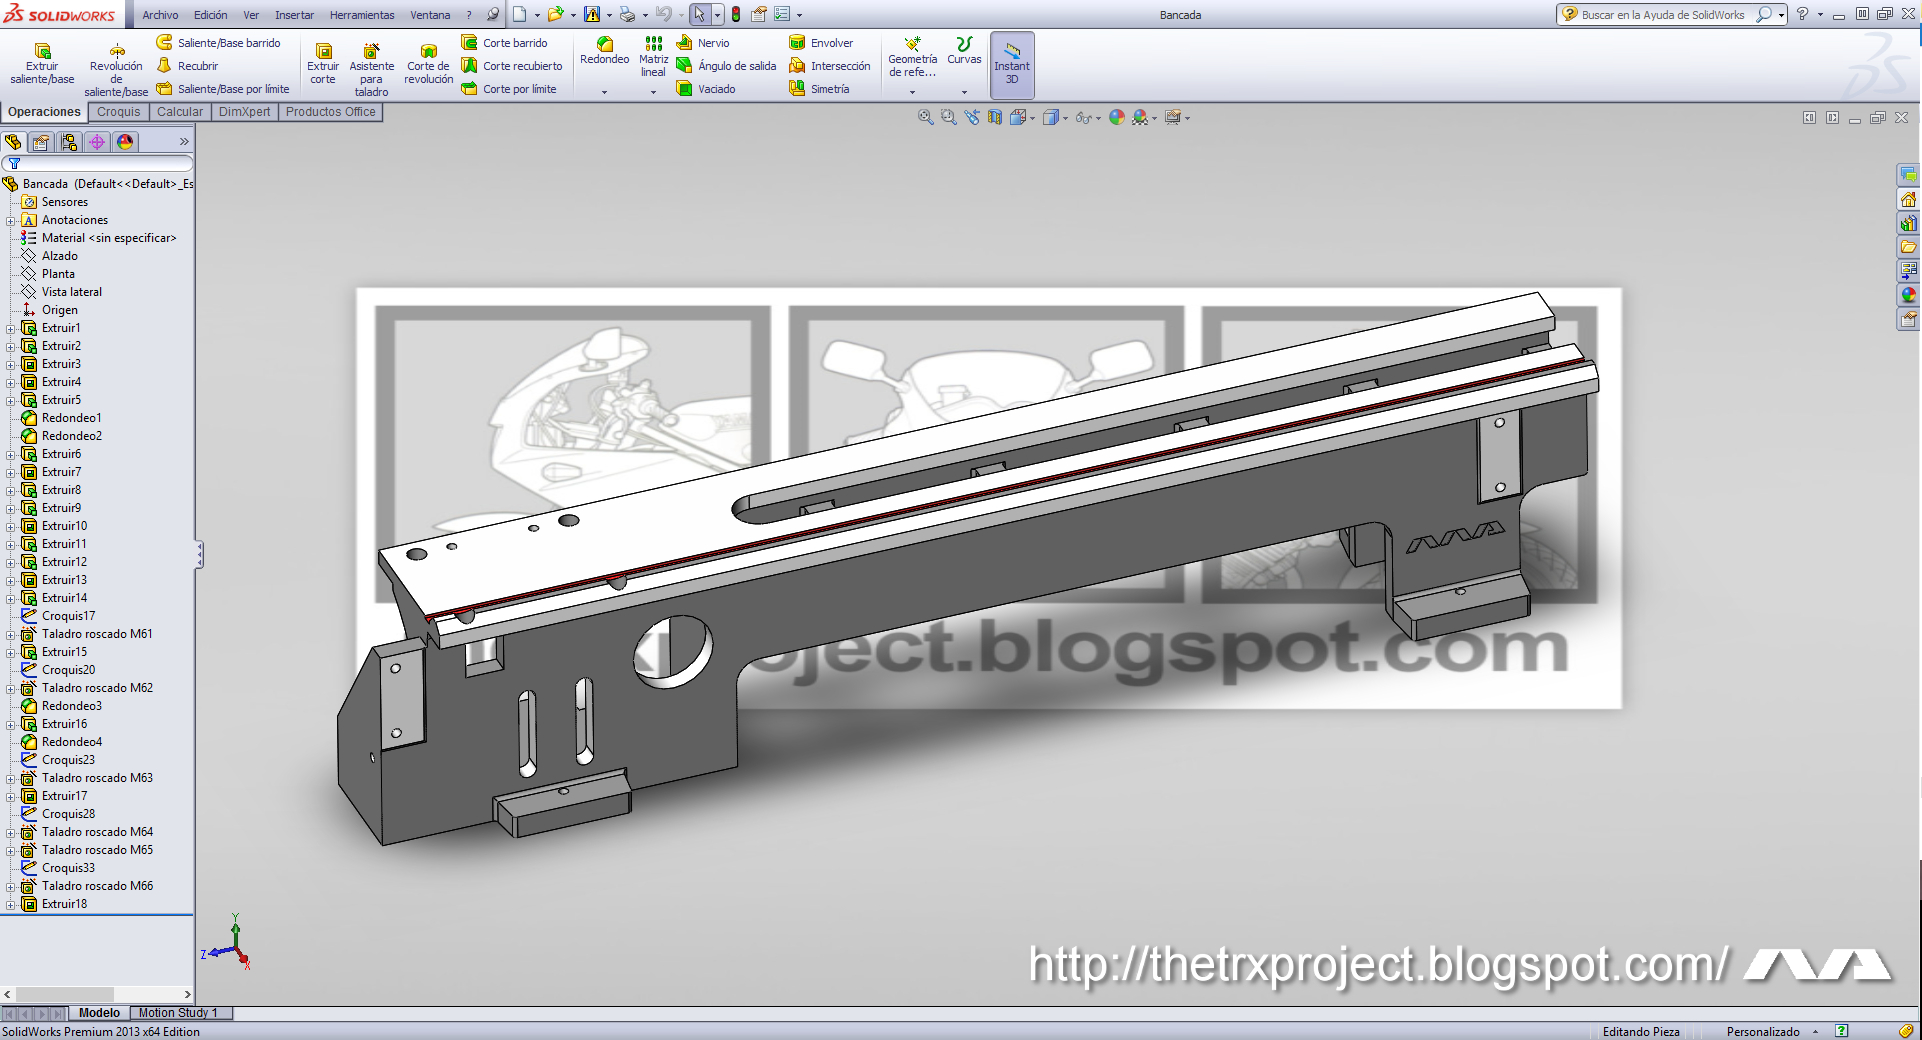Toggle the menu bar pin
1922x1040 pixels.
(x=493, y=15)
